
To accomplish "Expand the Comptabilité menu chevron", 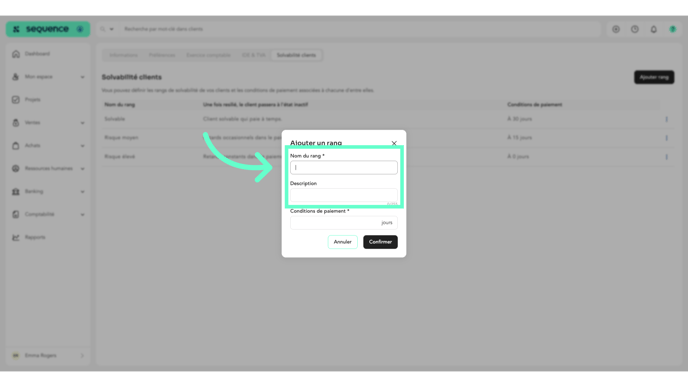I will point(82,215).
